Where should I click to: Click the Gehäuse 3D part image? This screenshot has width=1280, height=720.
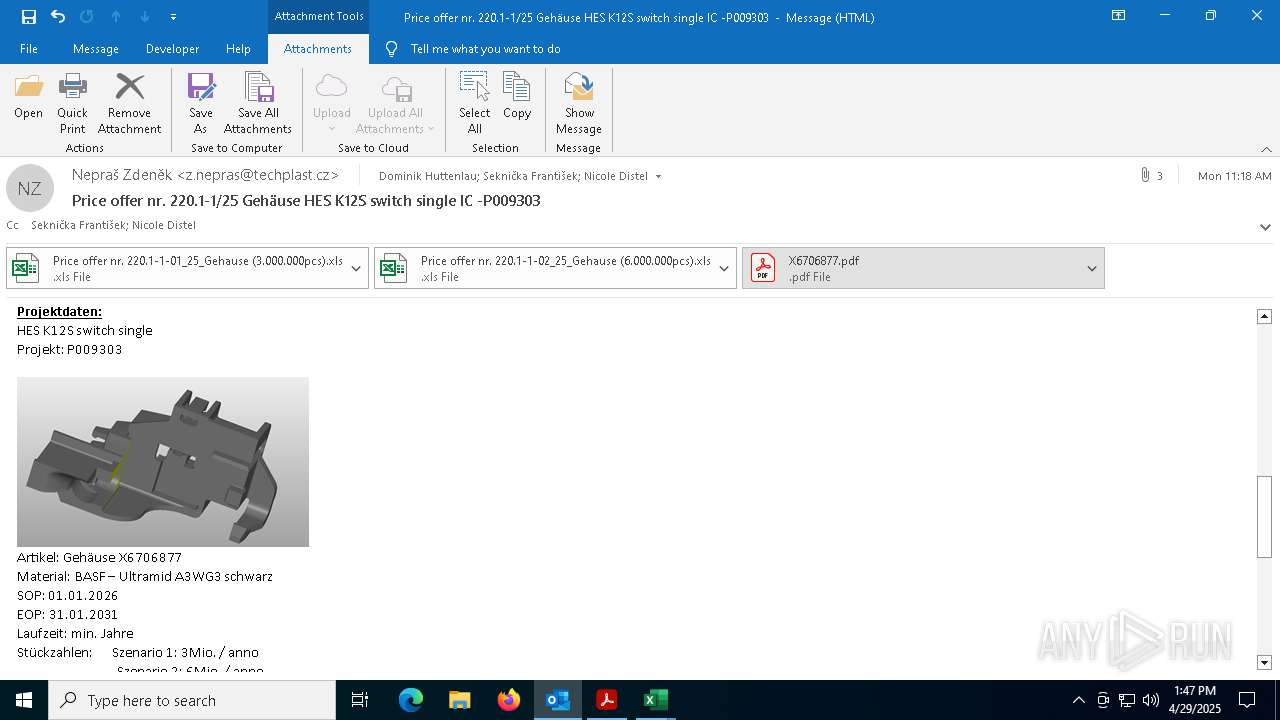click(163, 462)
